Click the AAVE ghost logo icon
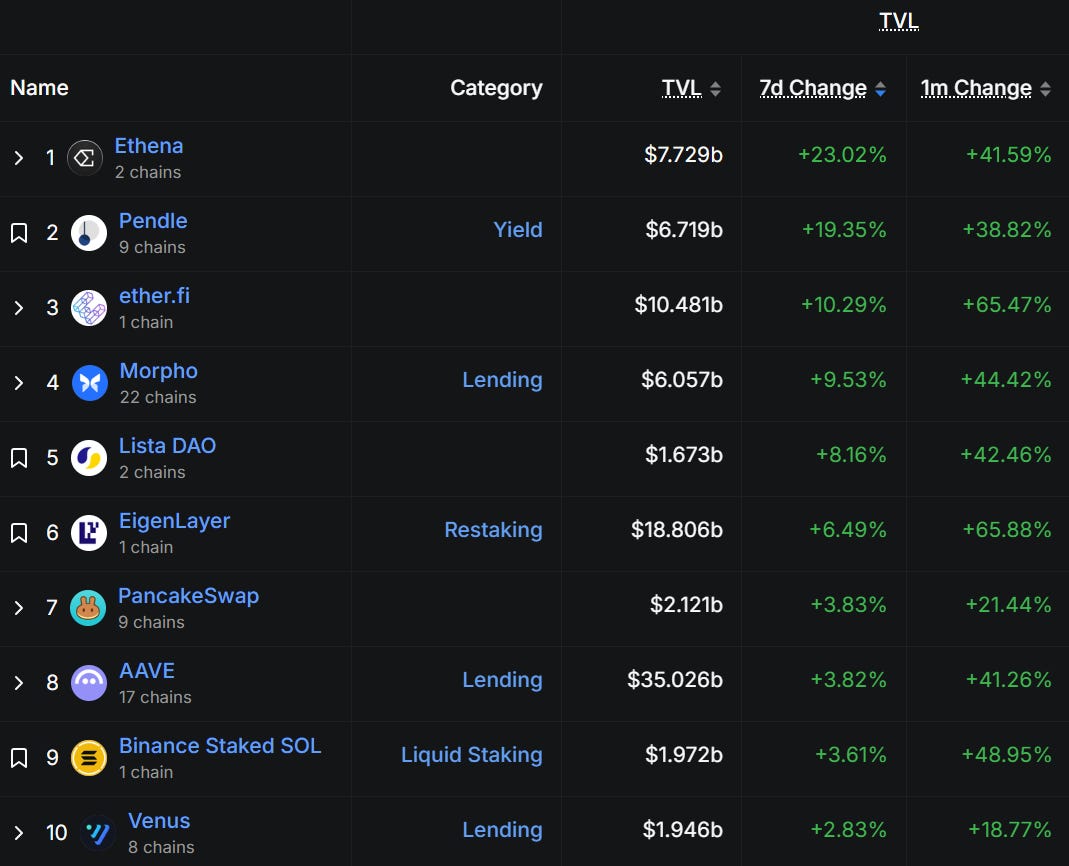 pos(89,683)
